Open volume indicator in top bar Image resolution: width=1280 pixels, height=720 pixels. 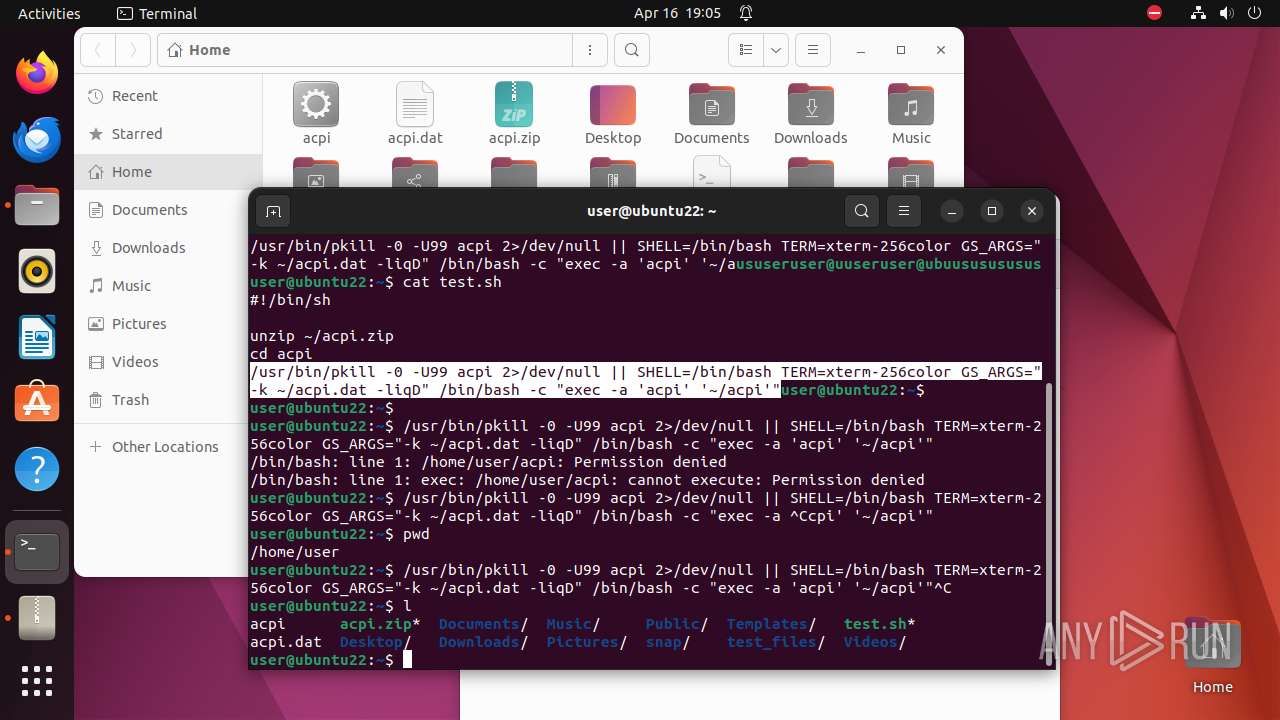click(x=1225, y=13)
